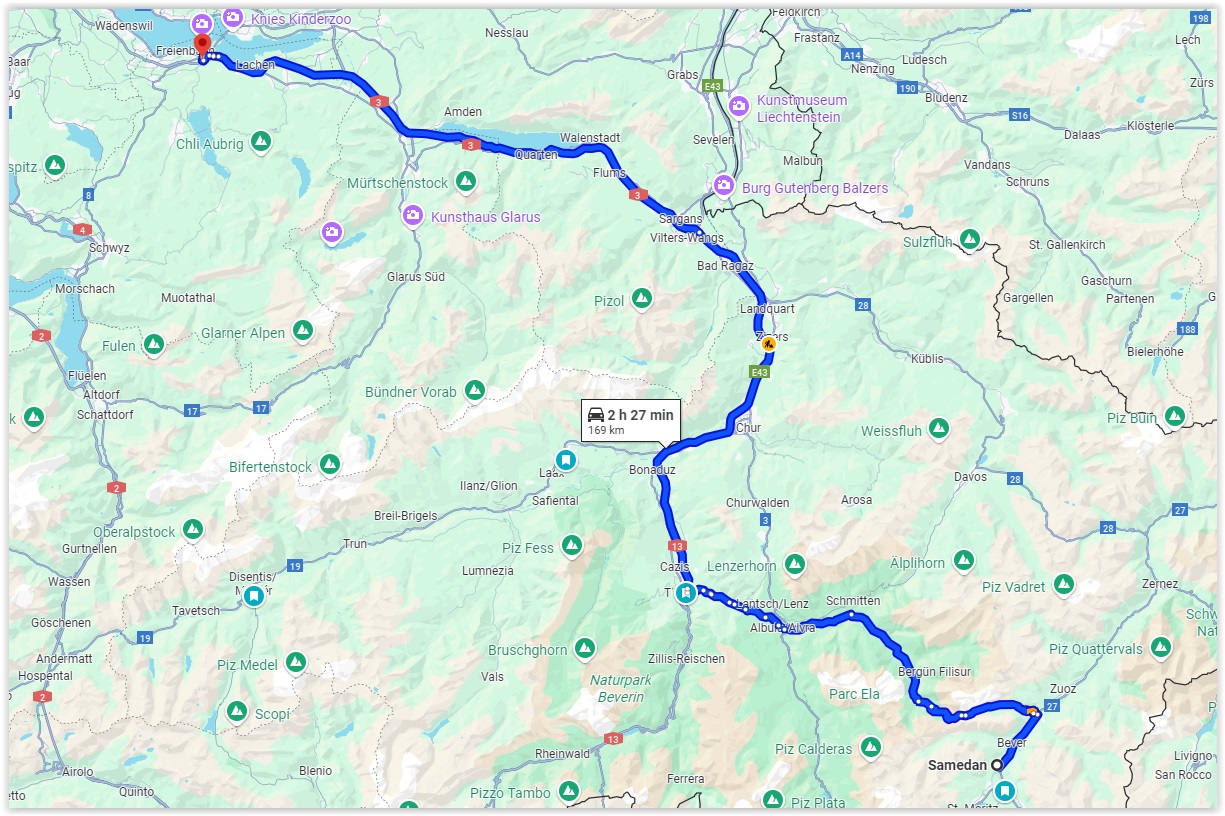Click the Parc Ela park label

click(855, 694)
